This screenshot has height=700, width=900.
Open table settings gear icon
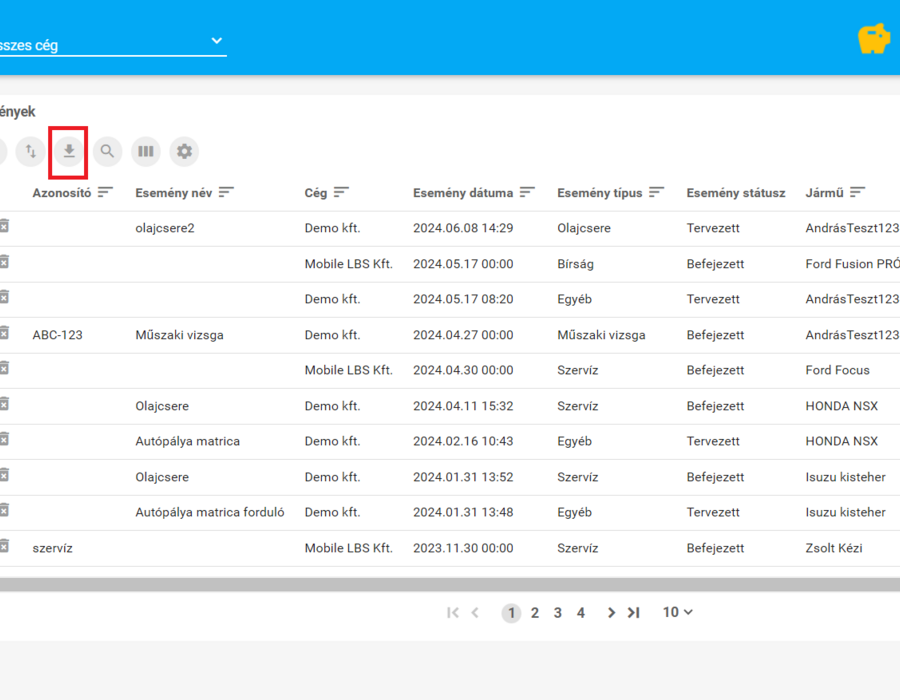(184, 151)
